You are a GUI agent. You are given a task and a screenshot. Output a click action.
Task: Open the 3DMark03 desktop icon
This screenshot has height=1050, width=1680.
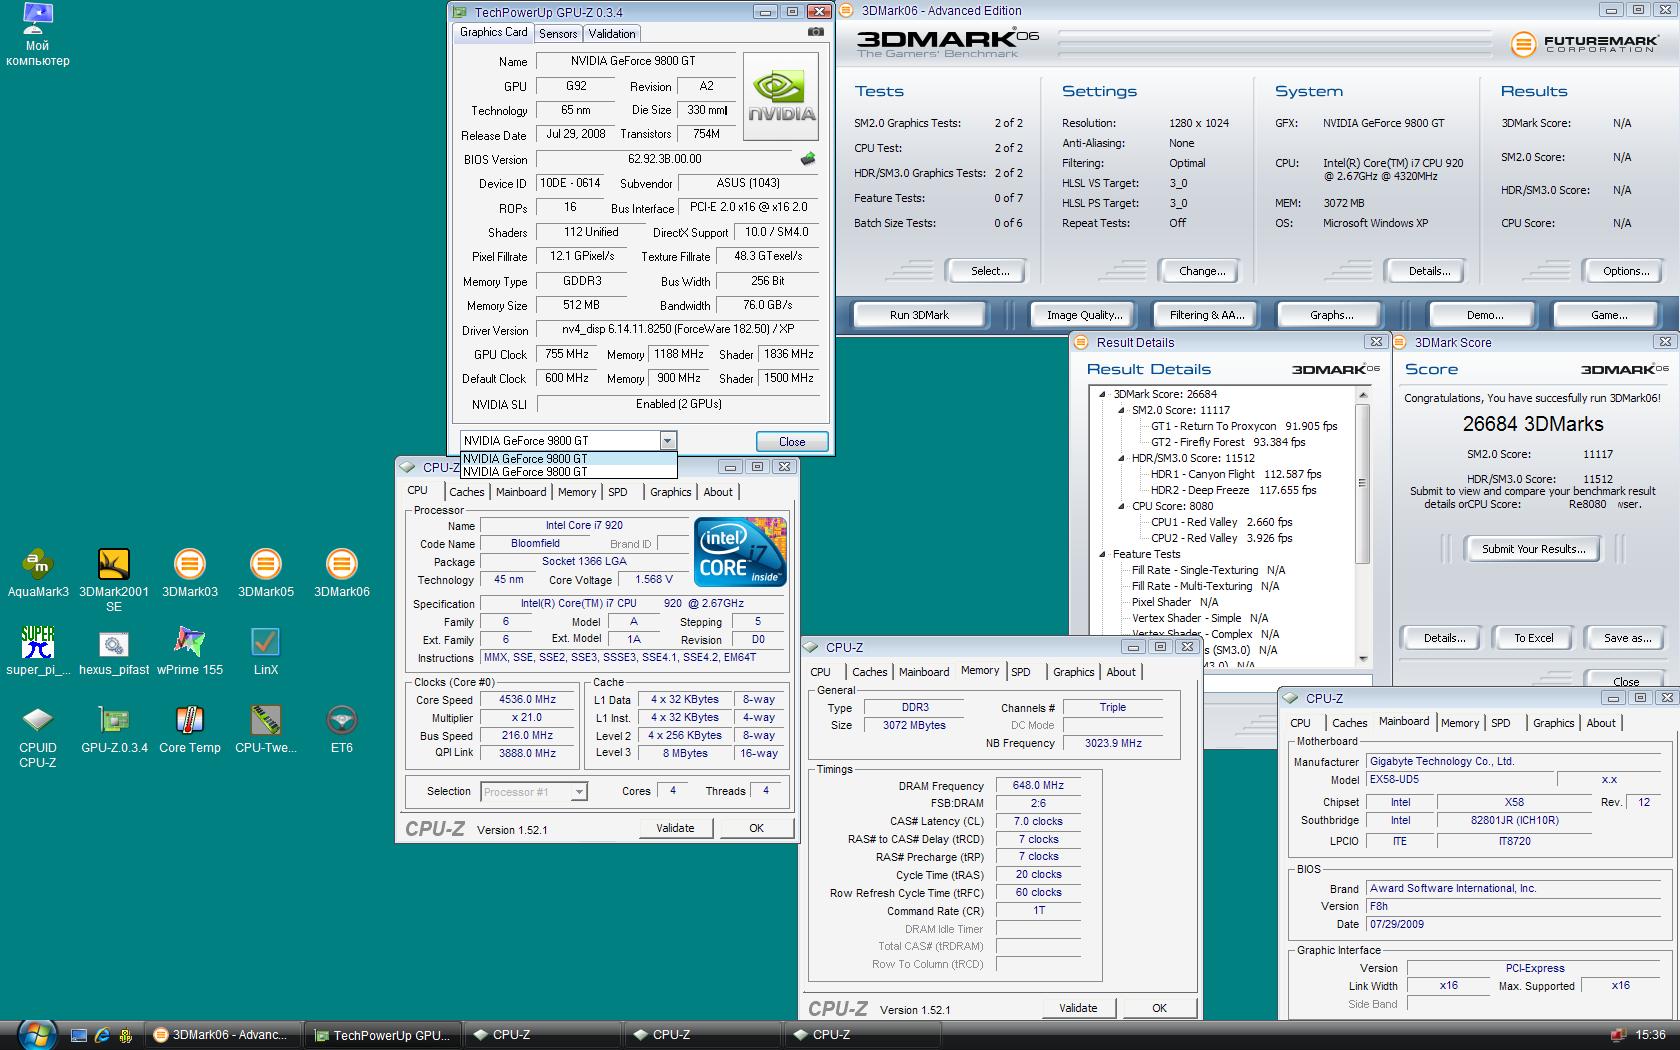tap(190, 573)
